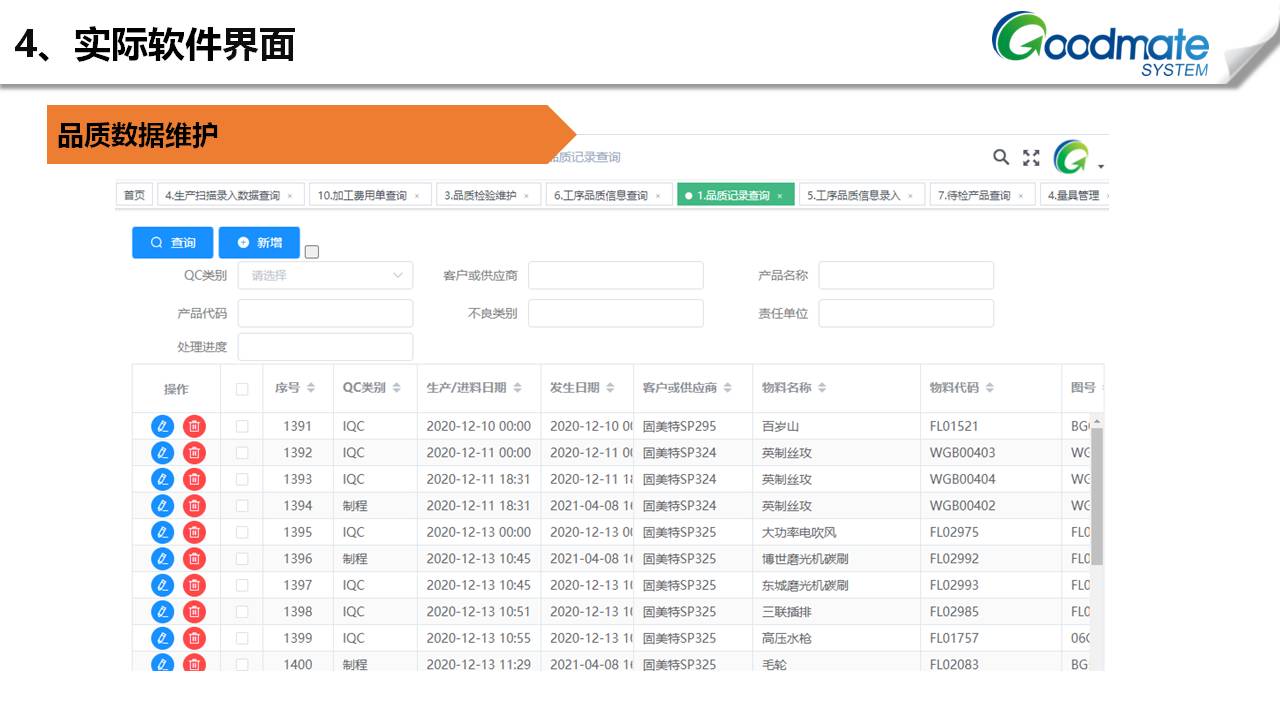Close the 3.品质检验维护 tab
The height and width of the screenshot is (720, 1280).
click(526, 196)
